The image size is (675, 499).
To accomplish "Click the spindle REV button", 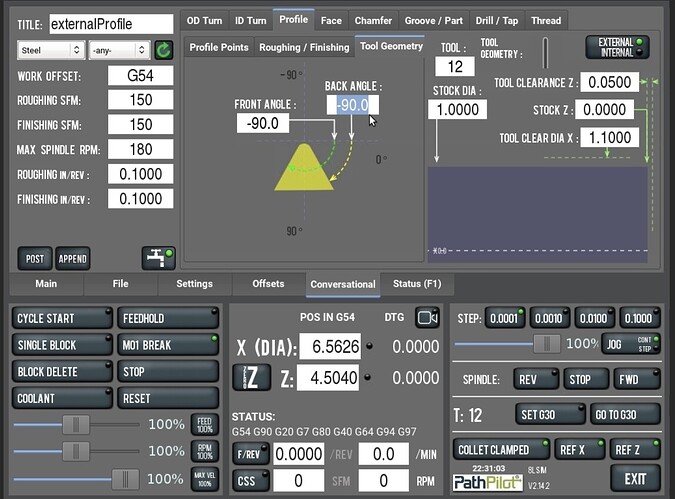I will tap(536, 379).
